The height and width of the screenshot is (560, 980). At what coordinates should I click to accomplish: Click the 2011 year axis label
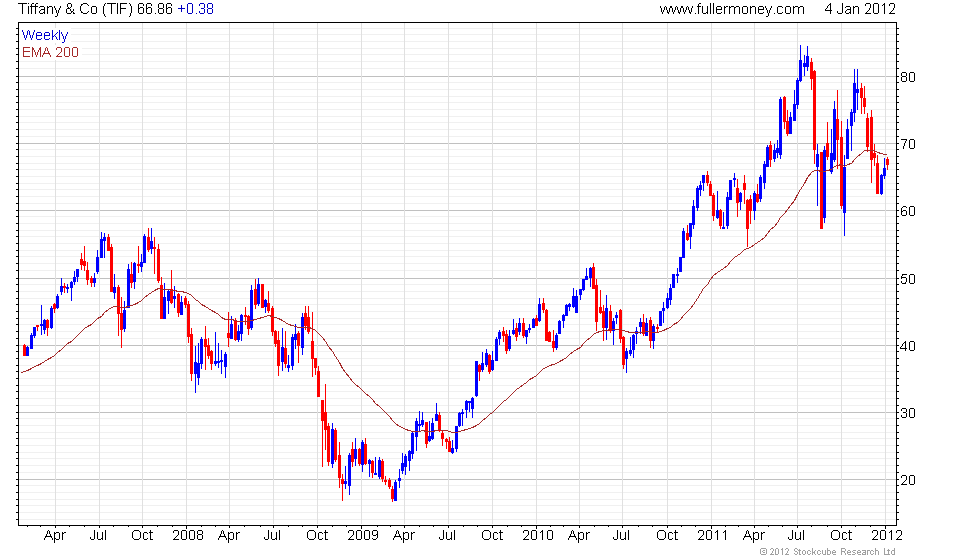click(x=712, y=536)
